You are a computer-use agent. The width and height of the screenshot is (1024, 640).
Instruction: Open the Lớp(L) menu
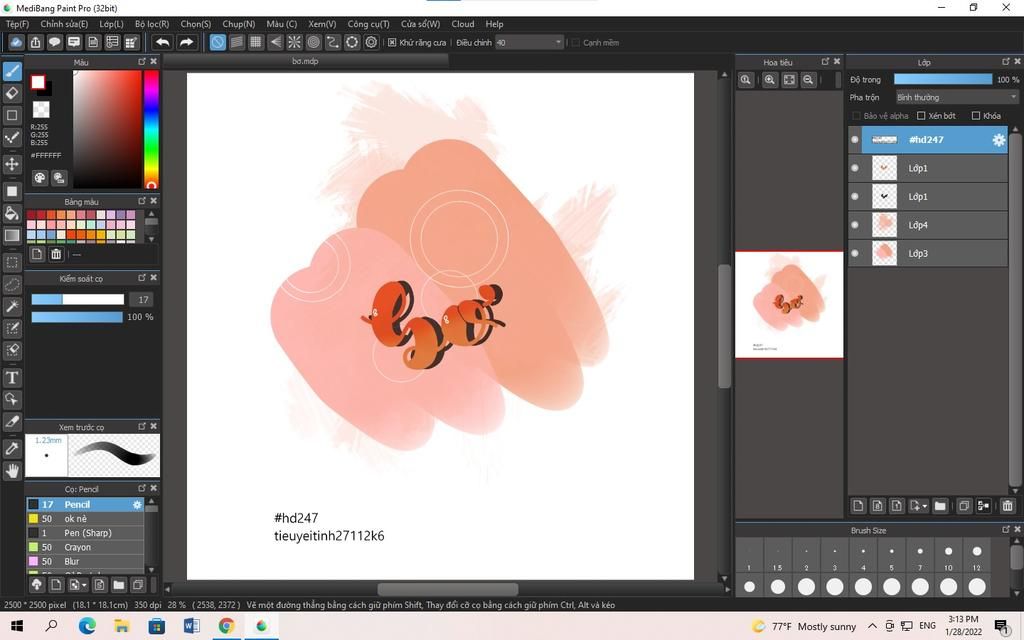pos(112,24)
